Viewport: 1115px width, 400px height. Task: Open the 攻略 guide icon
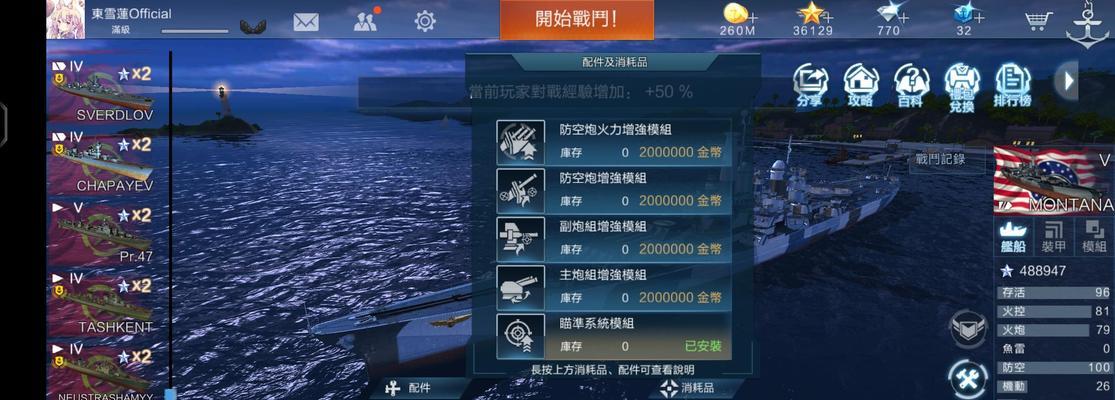860,85
